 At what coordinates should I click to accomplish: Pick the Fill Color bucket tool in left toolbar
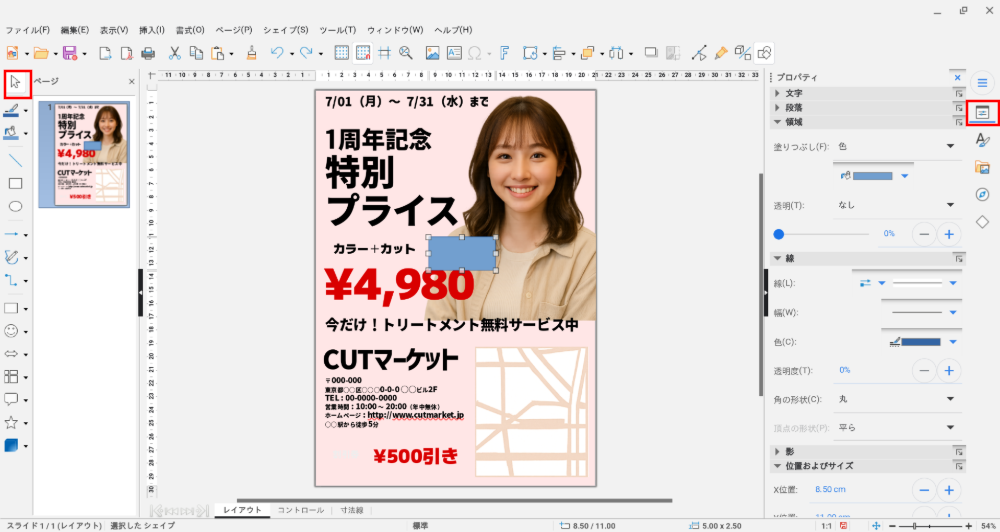11,133
